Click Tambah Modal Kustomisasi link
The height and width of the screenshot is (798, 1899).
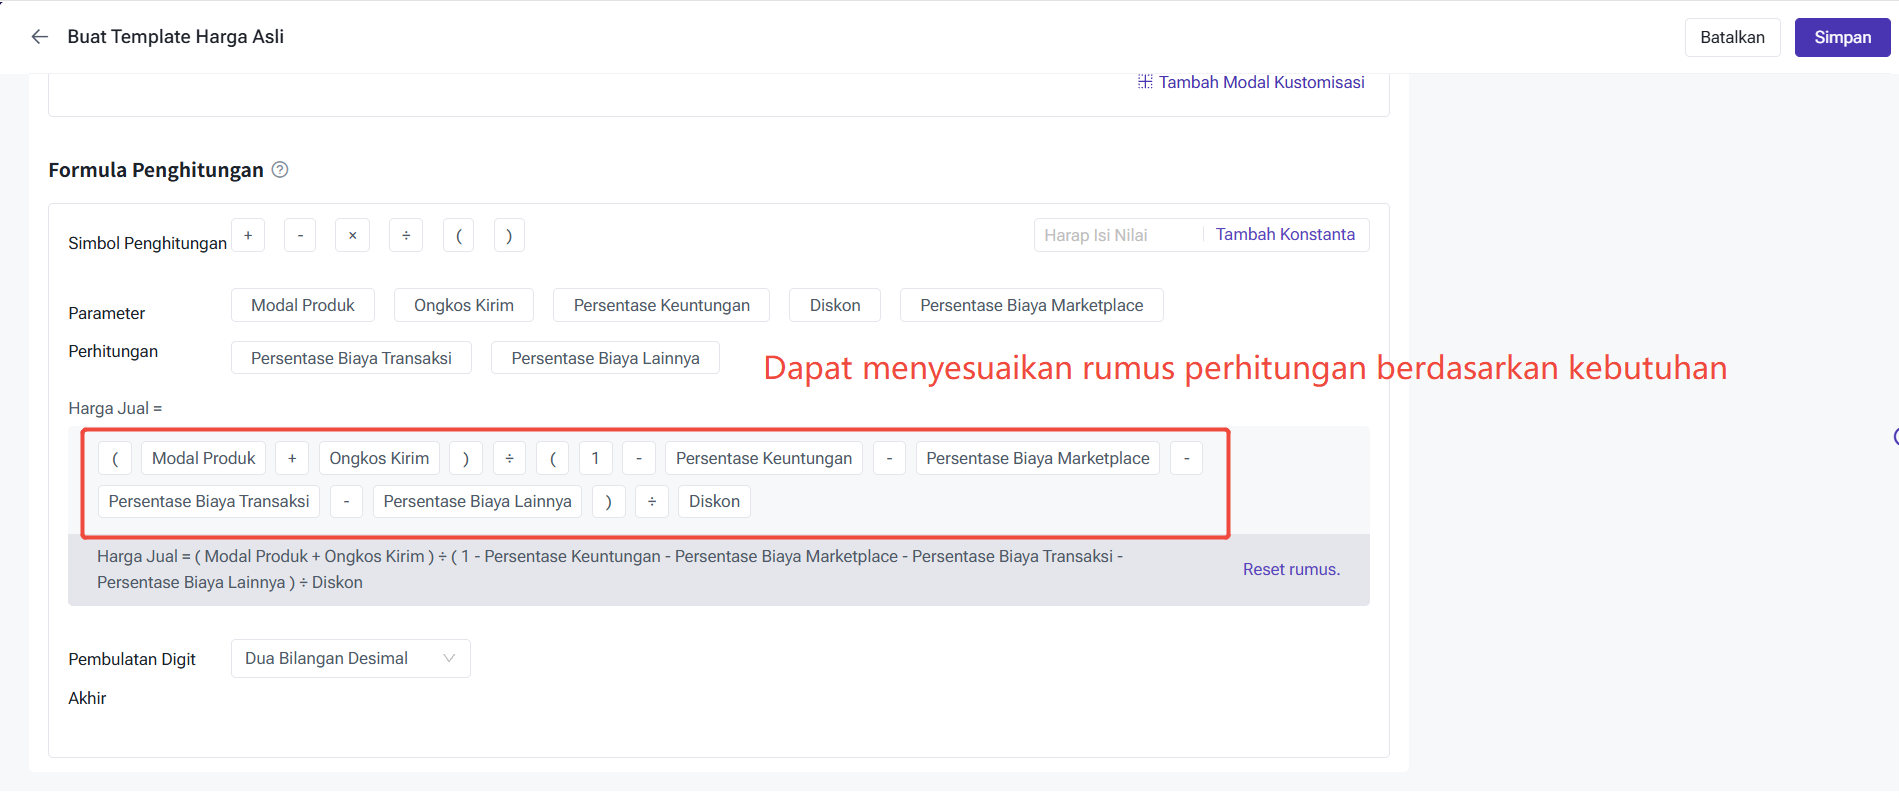[x=1260, y=83]
